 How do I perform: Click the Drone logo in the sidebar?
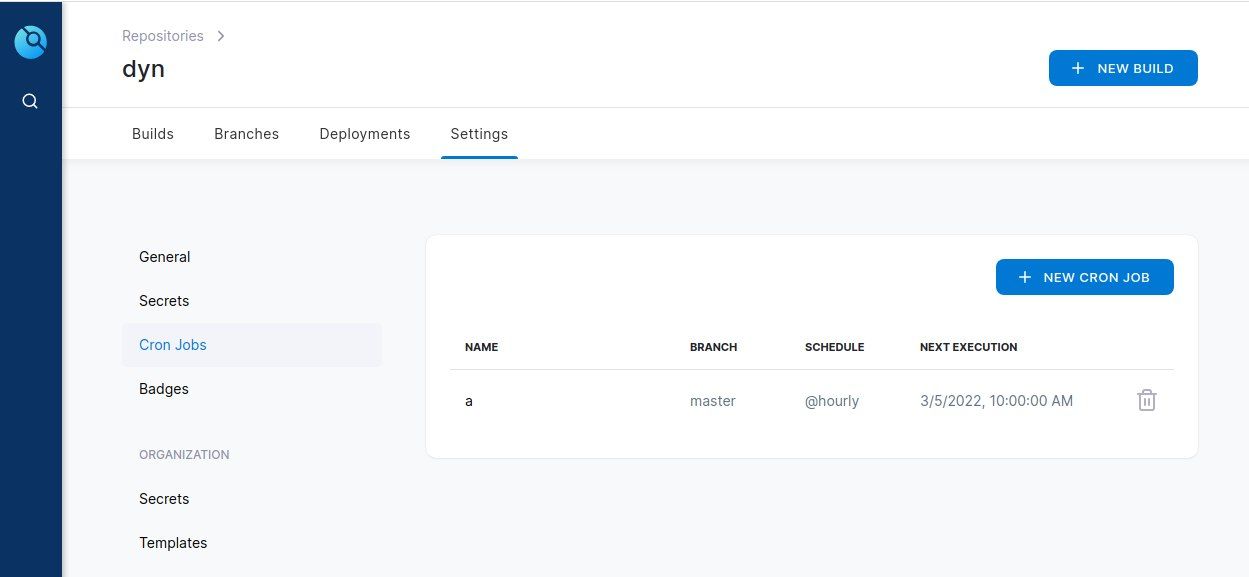pos(31,42)
